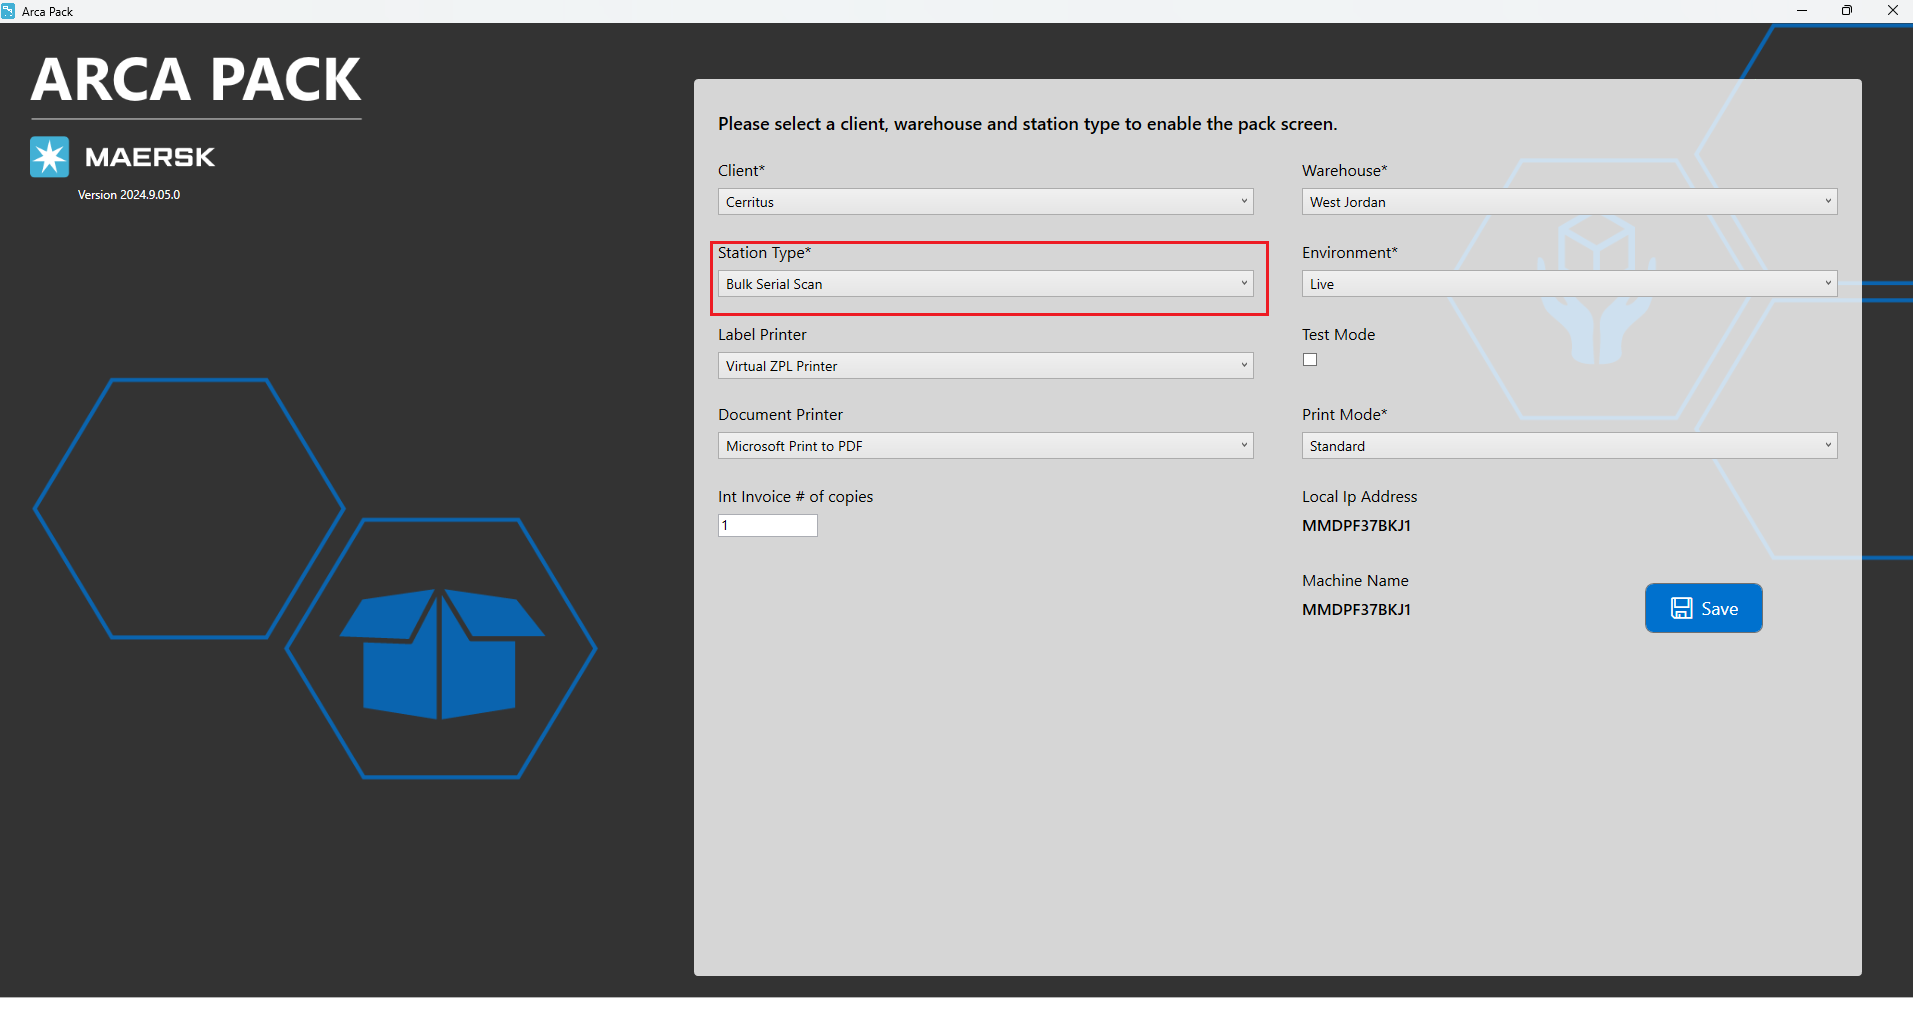
Task: Click the Version 2024.9.05.0 text
Action: [x=129, y=195]
